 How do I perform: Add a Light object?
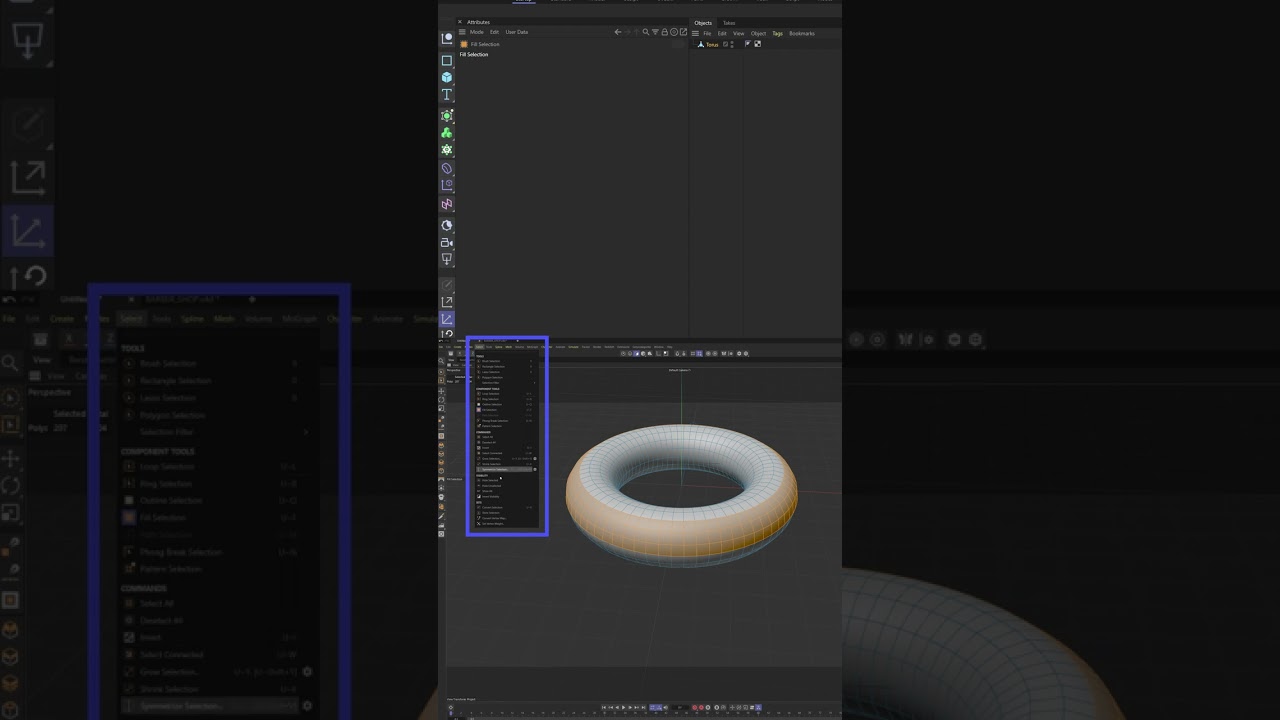pos(447,259)
